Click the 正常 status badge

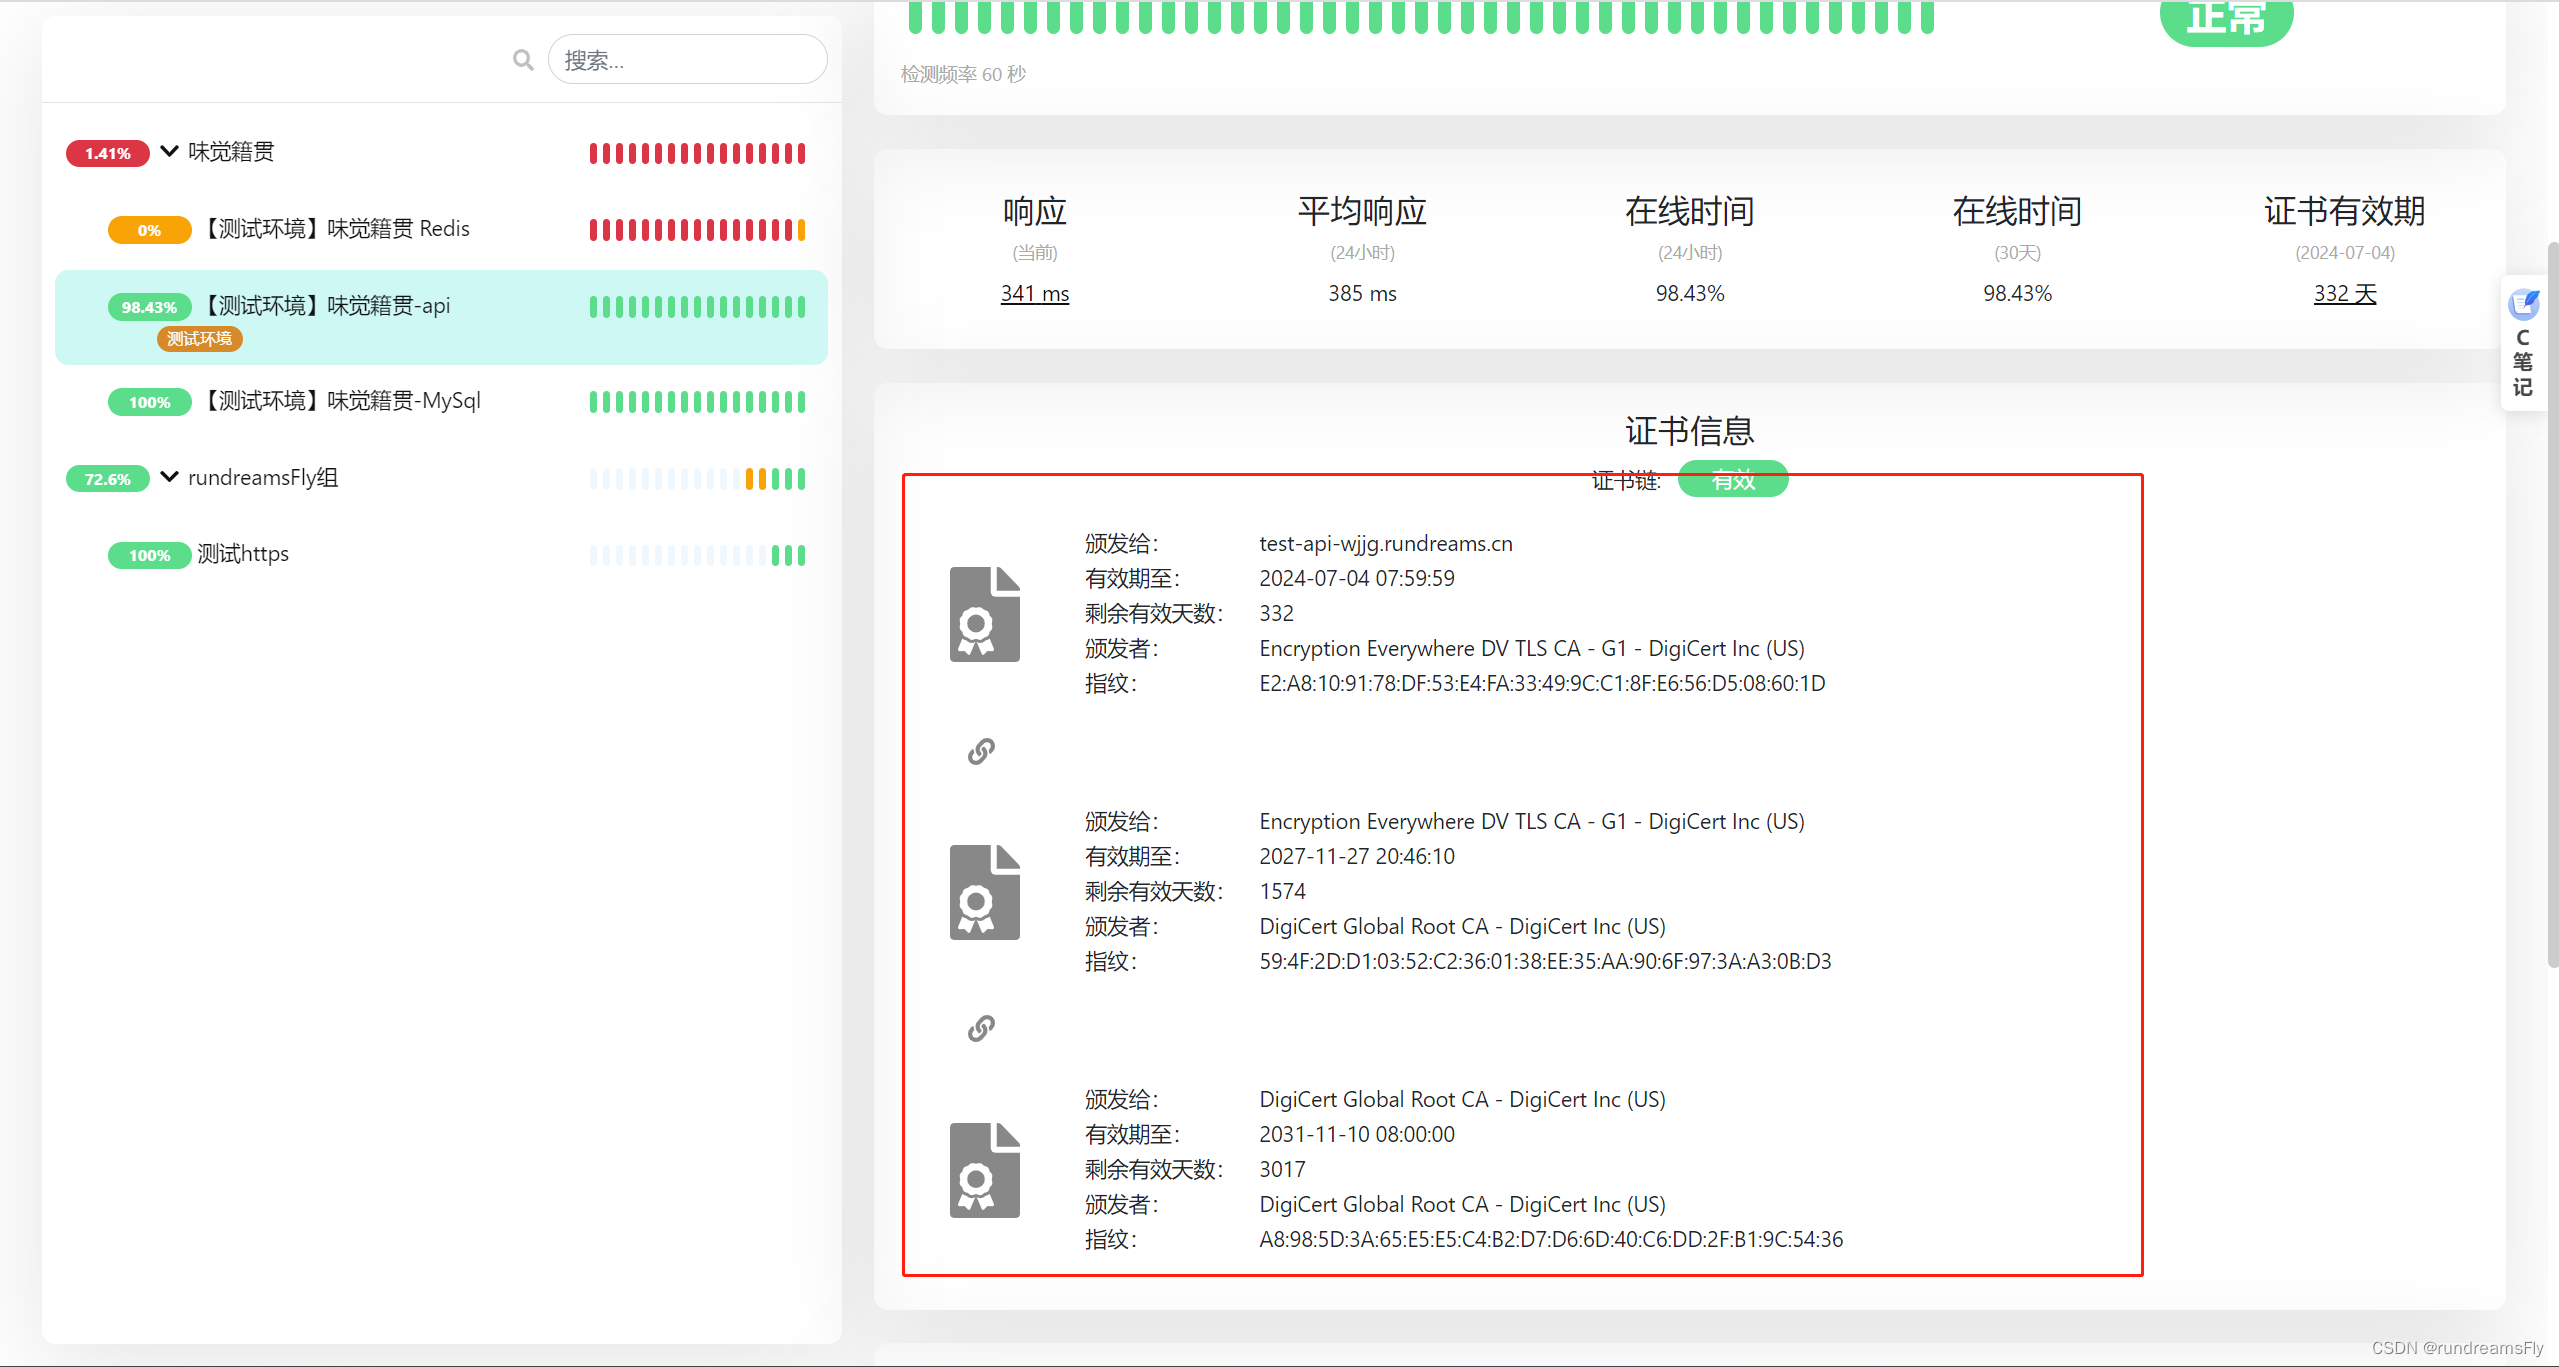2226,18
